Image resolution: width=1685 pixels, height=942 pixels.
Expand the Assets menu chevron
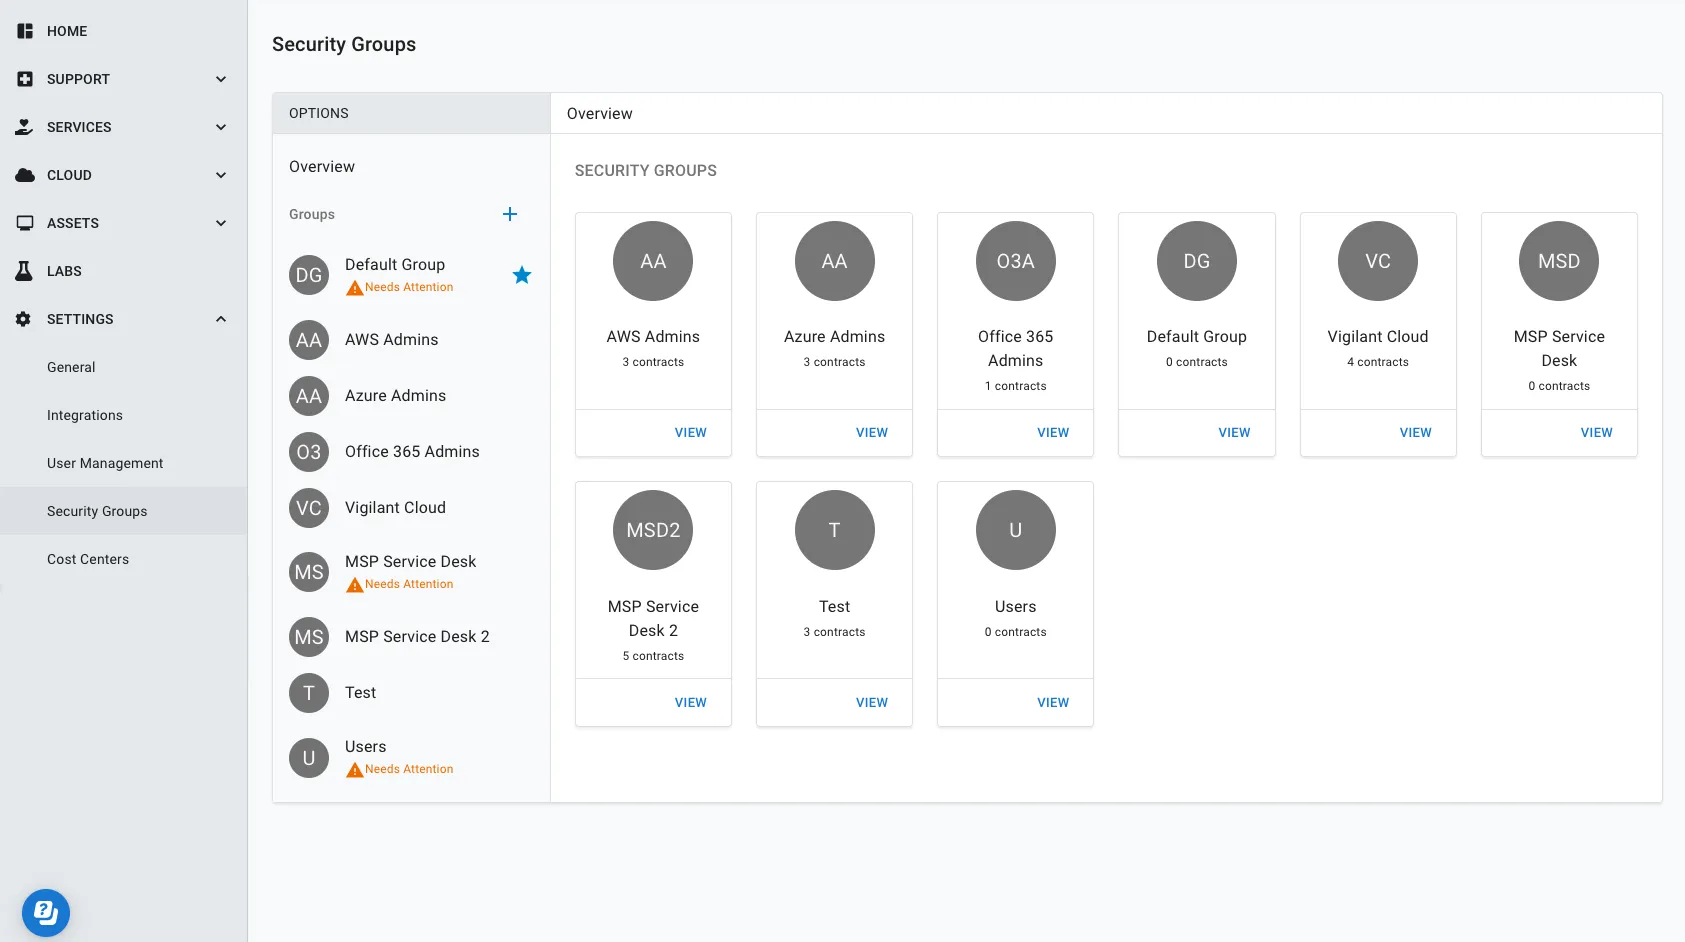click(221, 223)
